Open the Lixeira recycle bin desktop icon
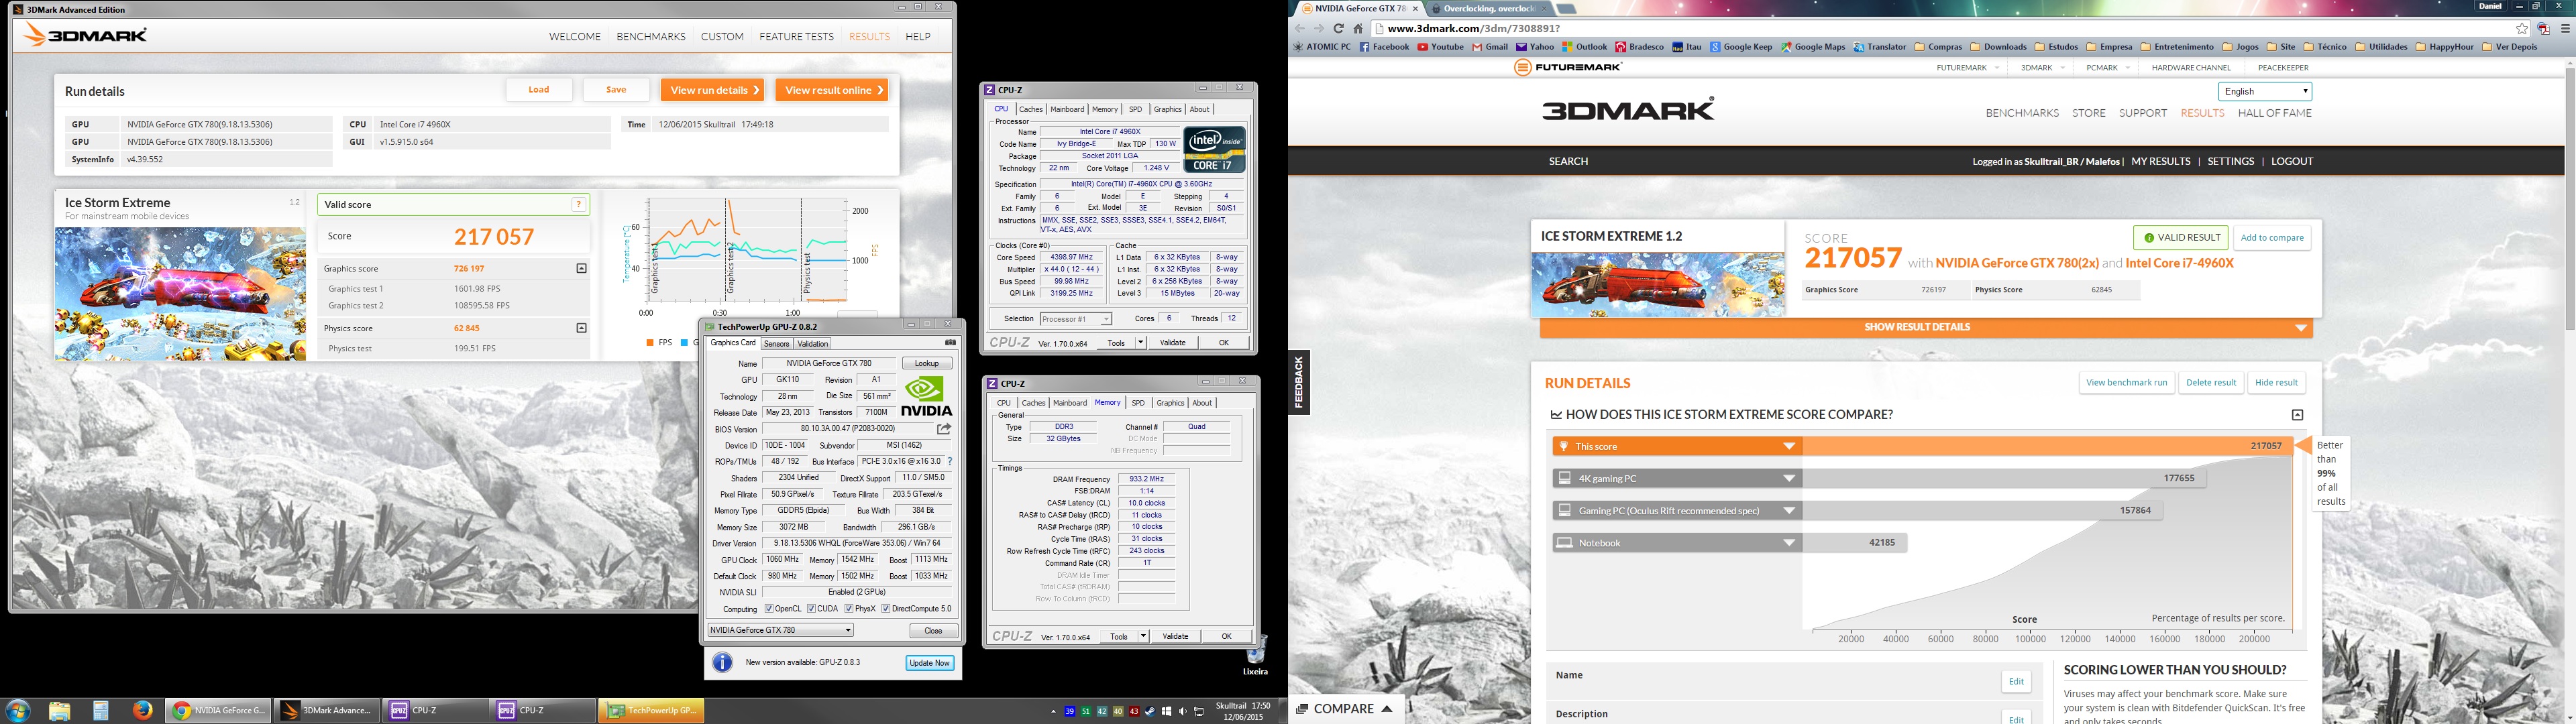This screenshot has width=2576, height=724. tap(1255, 655)
